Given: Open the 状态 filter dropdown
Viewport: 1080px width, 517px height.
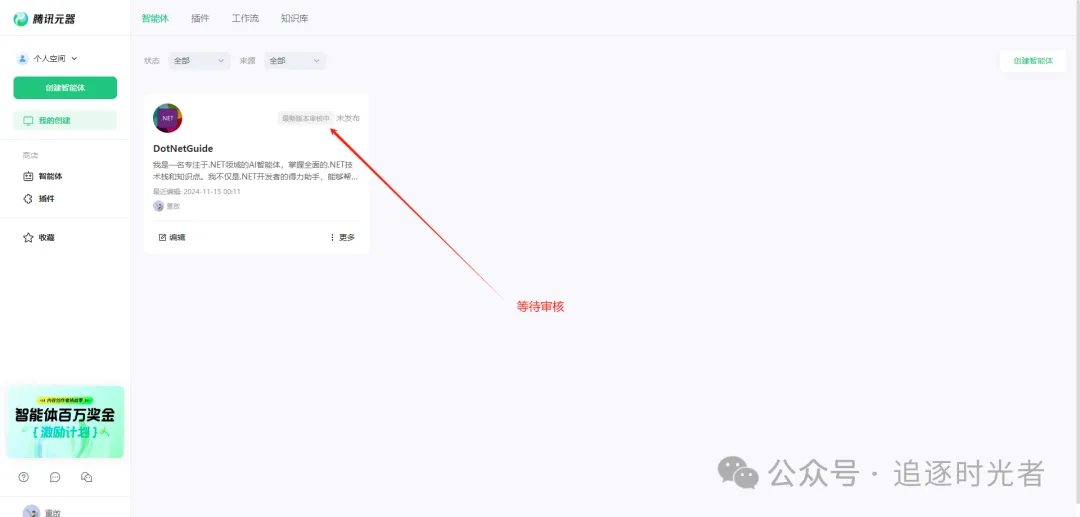Looking at the screenshot, I should point(200,61).
